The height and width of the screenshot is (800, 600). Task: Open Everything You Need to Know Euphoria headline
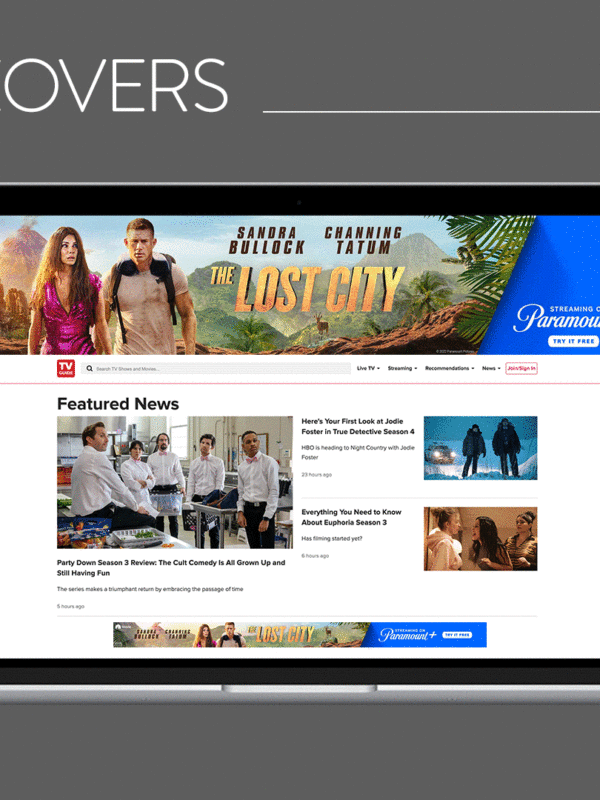[x=351, y=517]
